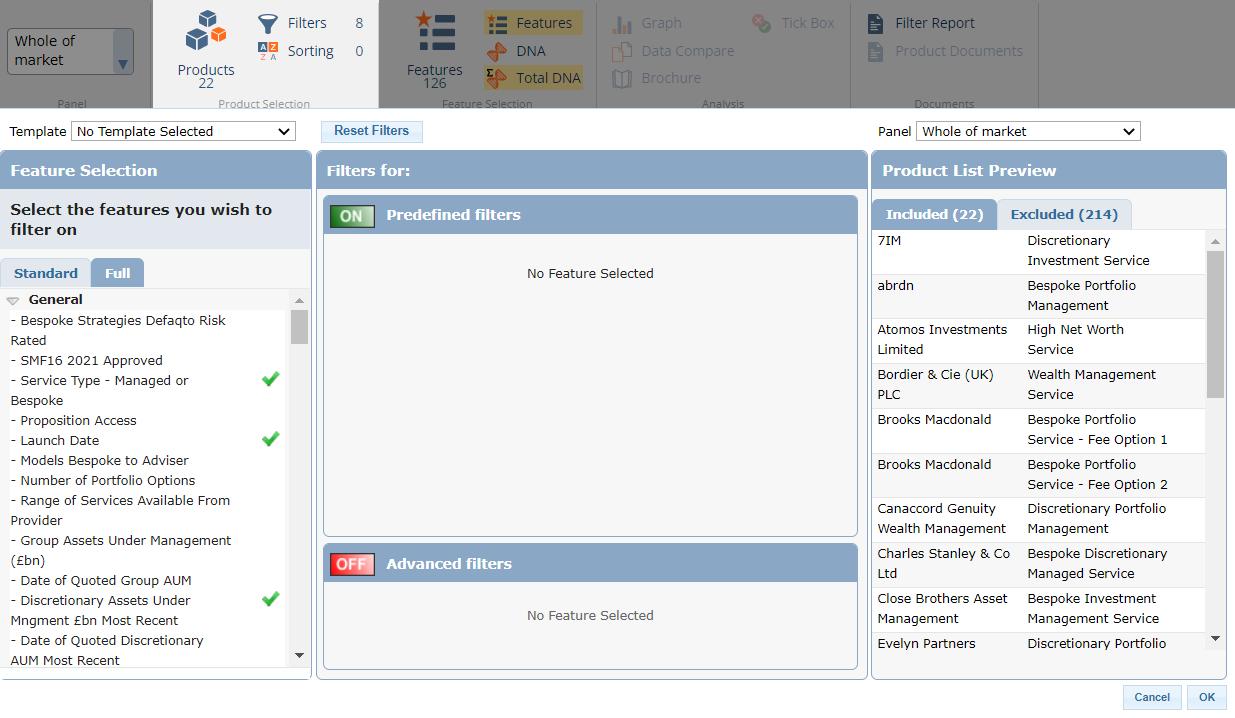
Task: Open the Brochure book icon
Action: [622, 78]
